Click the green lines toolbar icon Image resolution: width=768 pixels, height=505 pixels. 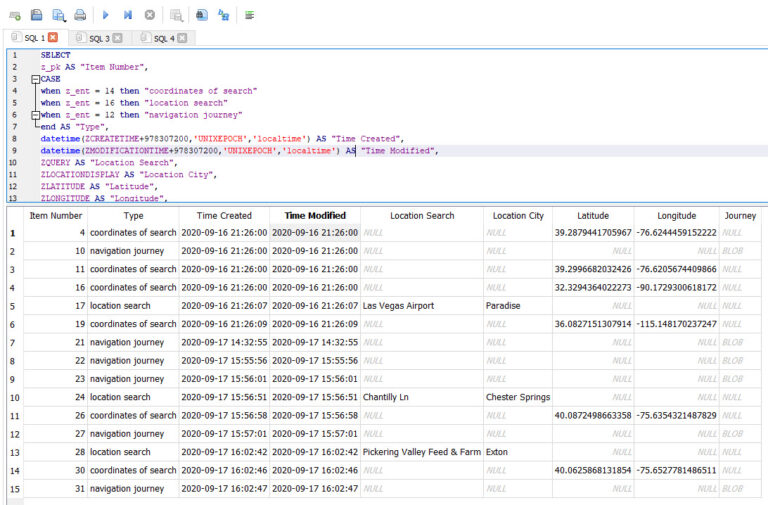pos(249,15)
